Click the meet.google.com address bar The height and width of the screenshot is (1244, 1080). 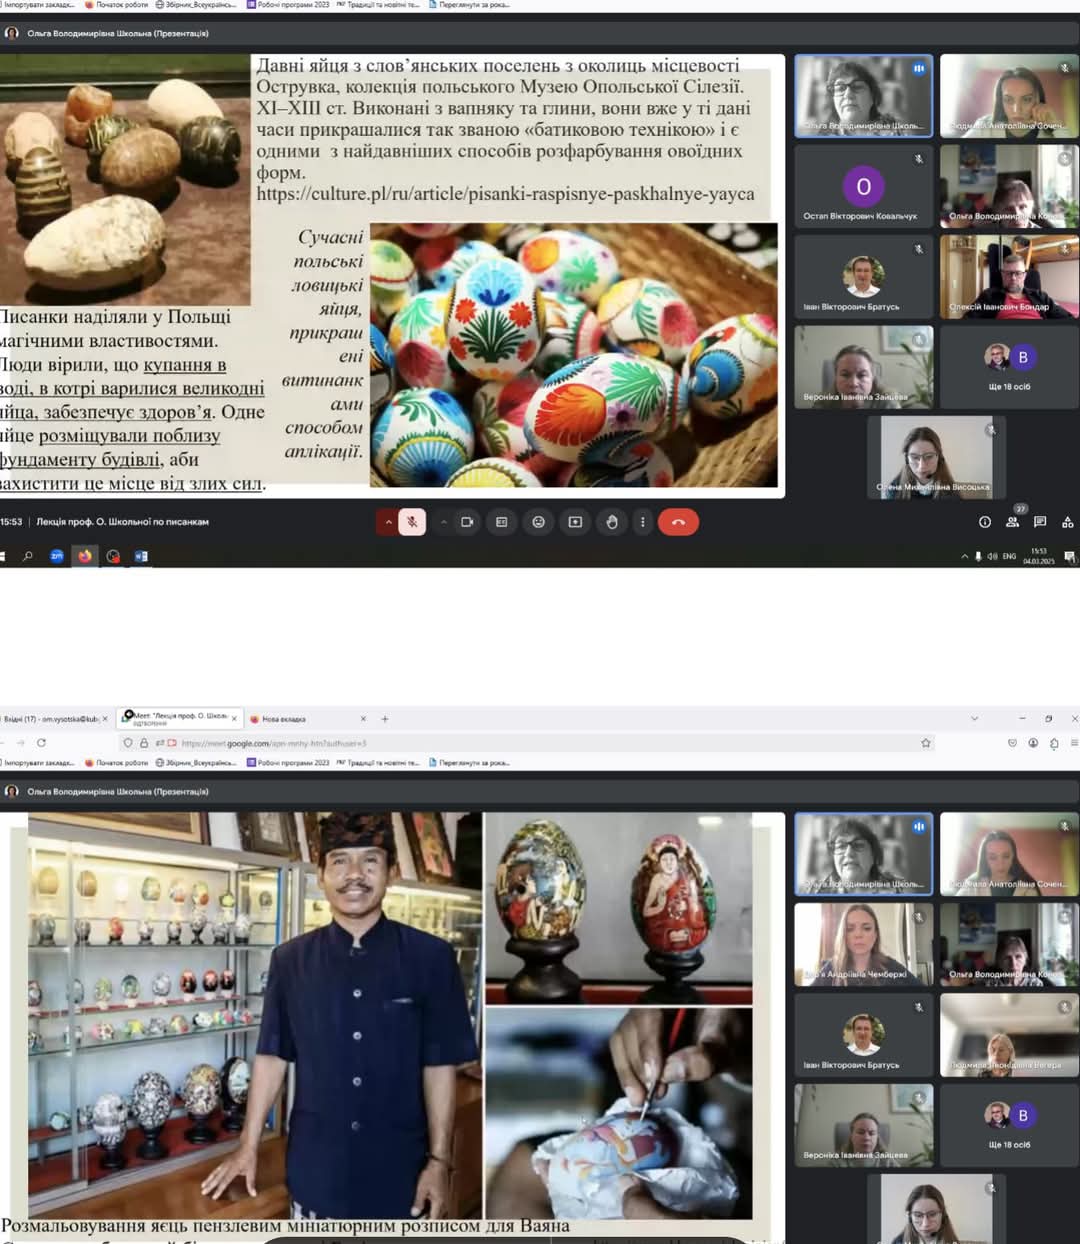[500, 743]
